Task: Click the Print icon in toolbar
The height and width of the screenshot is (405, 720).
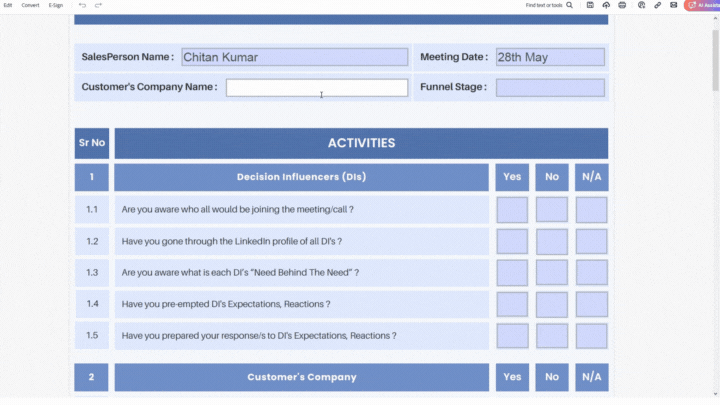Action: (x=622, y=5)
